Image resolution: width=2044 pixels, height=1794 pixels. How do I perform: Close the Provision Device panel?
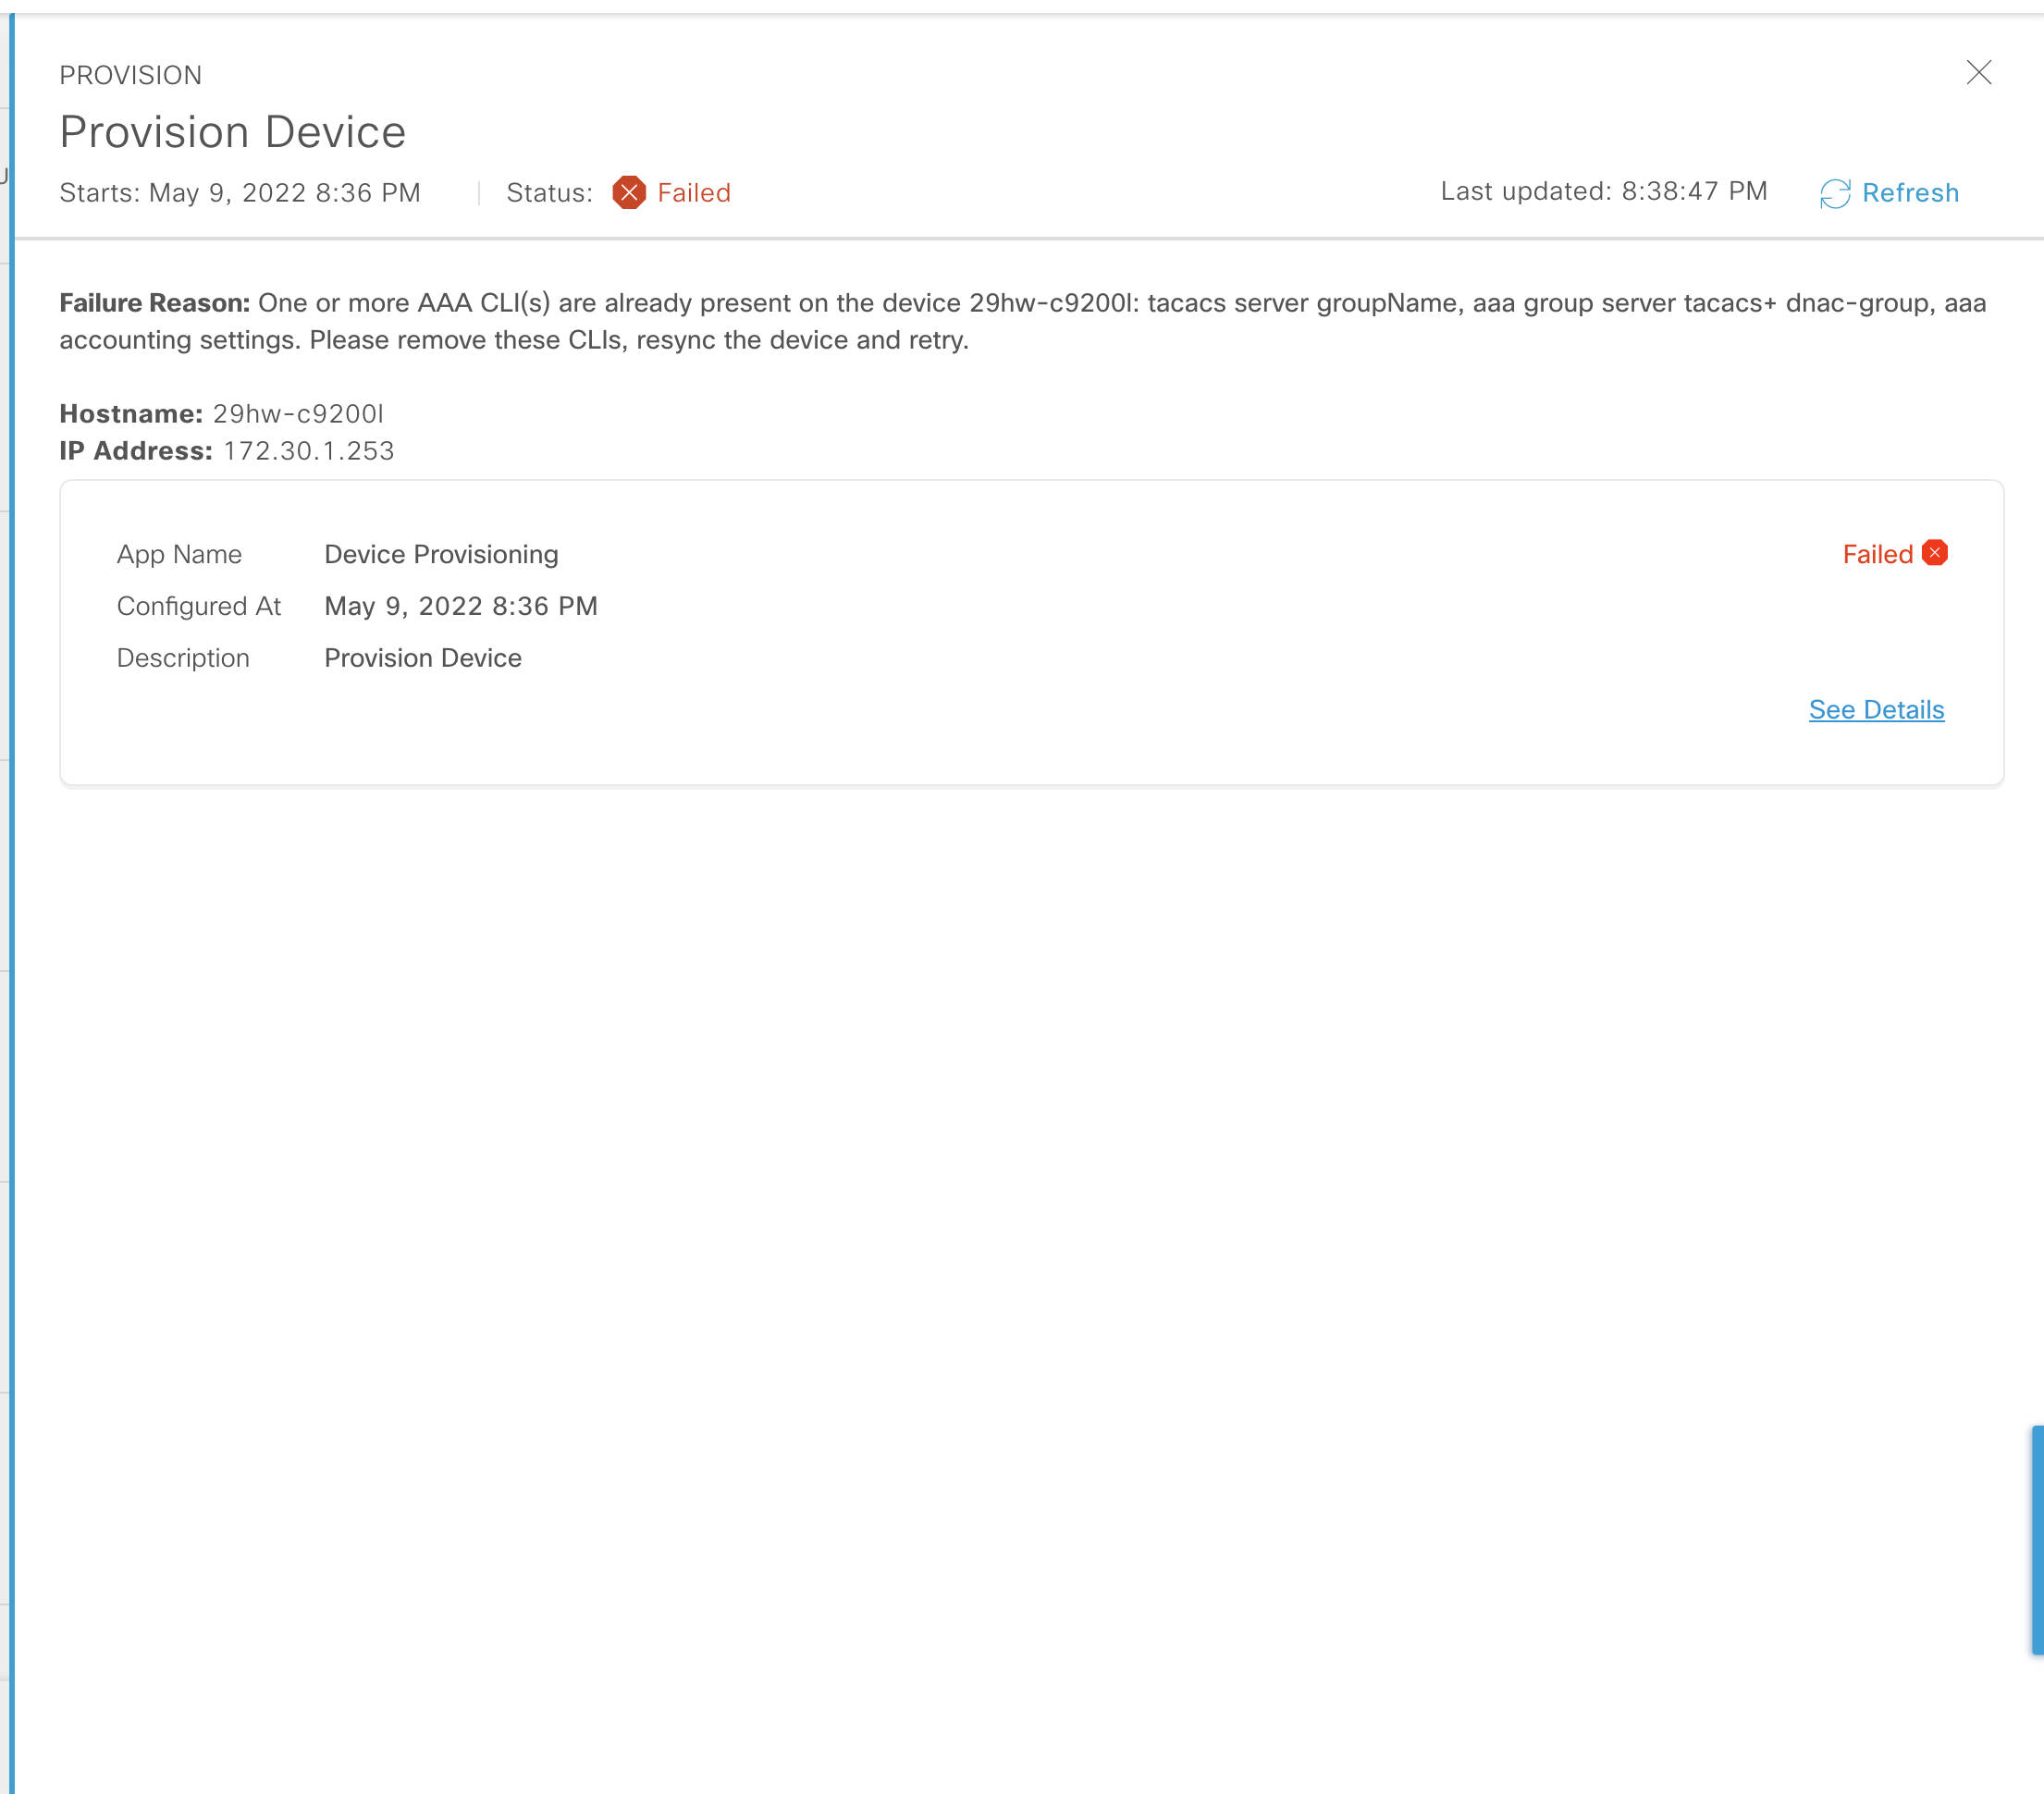pos(1978,73)
